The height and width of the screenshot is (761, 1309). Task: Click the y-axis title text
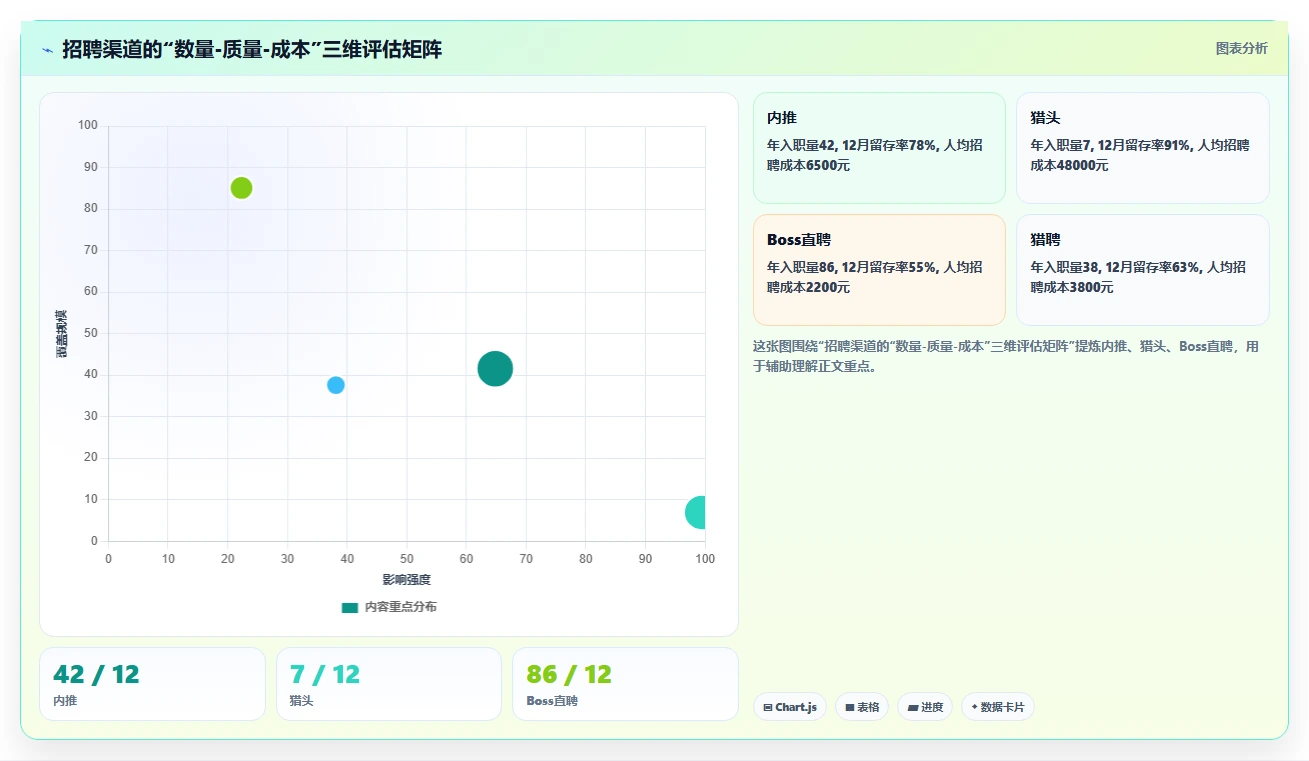(x=61, y=334)
